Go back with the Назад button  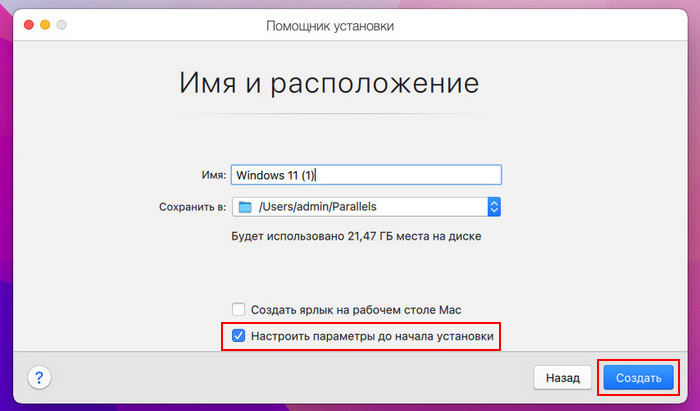point(563,378)
